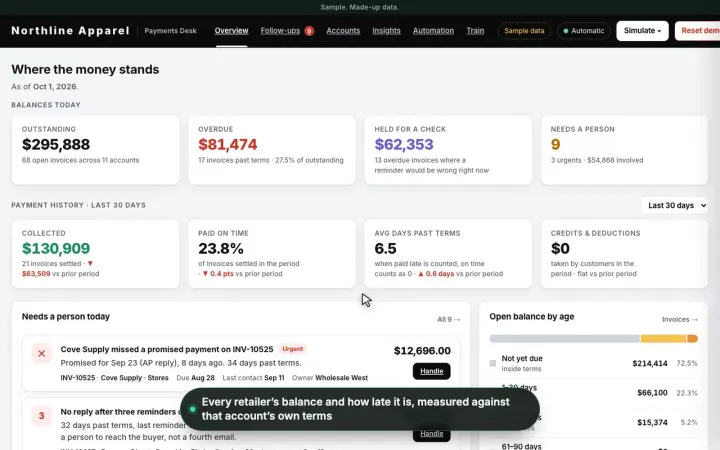The image size is (720, 450).
Task: Open the Needs a person 9 card
Action: 624,150
